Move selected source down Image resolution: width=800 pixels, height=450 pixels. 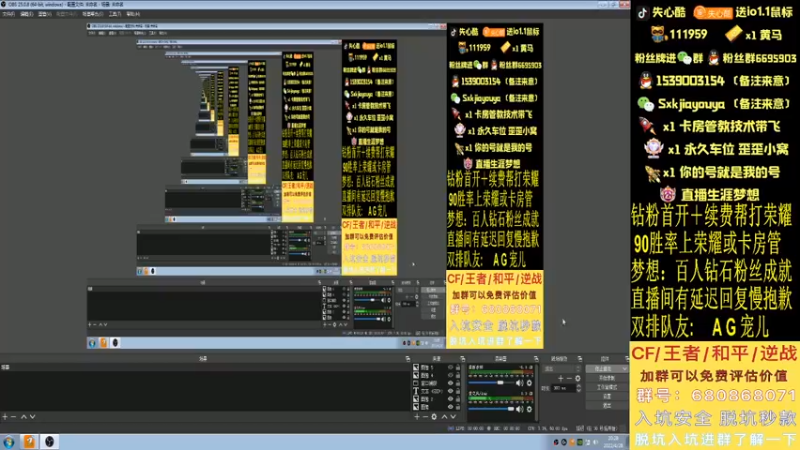453,416
